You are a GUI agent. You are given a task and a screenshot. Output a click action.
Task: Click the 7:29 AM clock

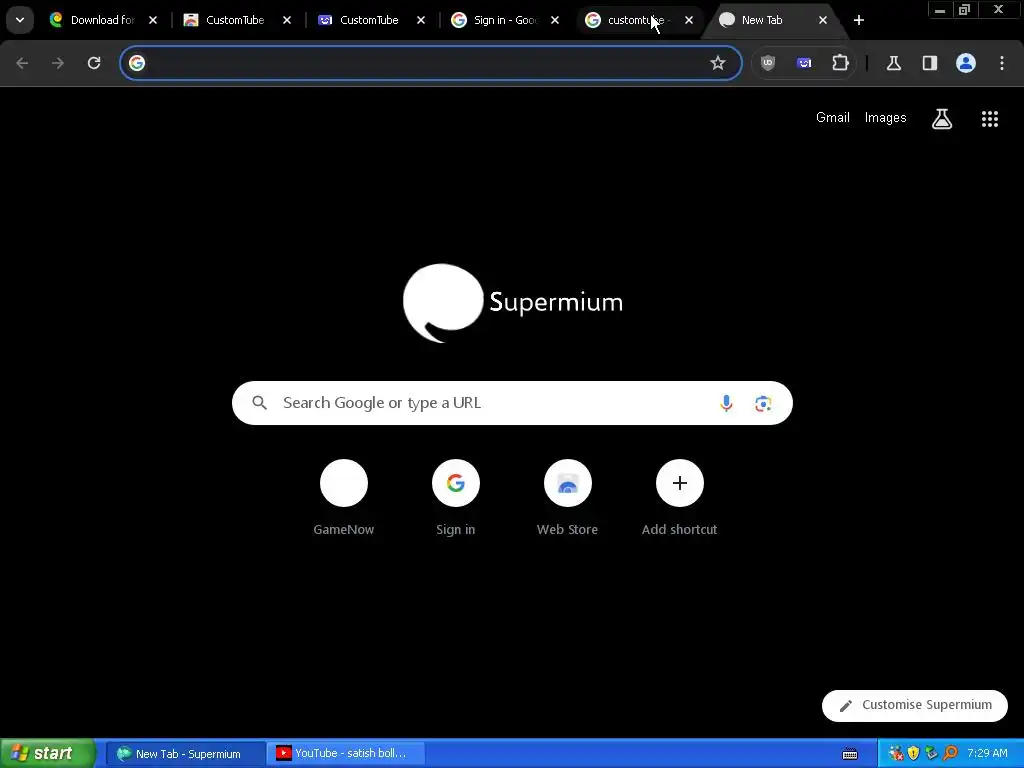pyautogui.click(x=987, y=754)
